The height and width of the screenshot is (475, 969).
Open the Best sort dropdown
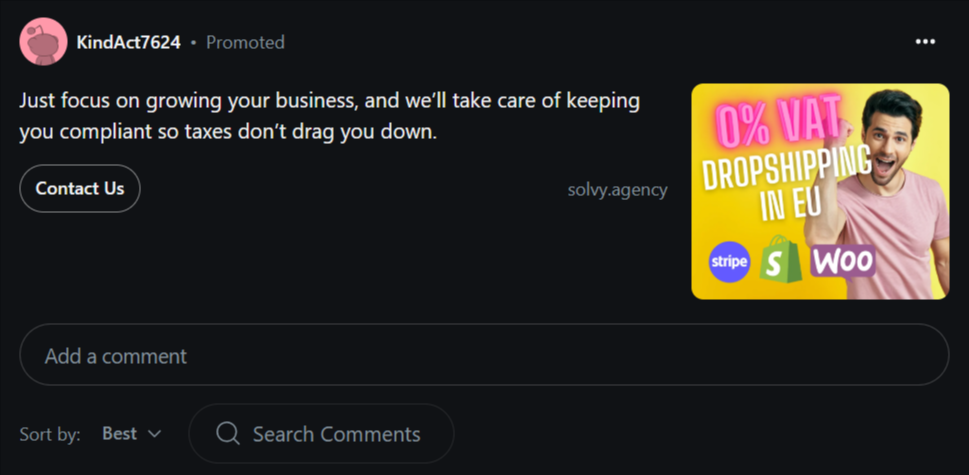[132, 434]
